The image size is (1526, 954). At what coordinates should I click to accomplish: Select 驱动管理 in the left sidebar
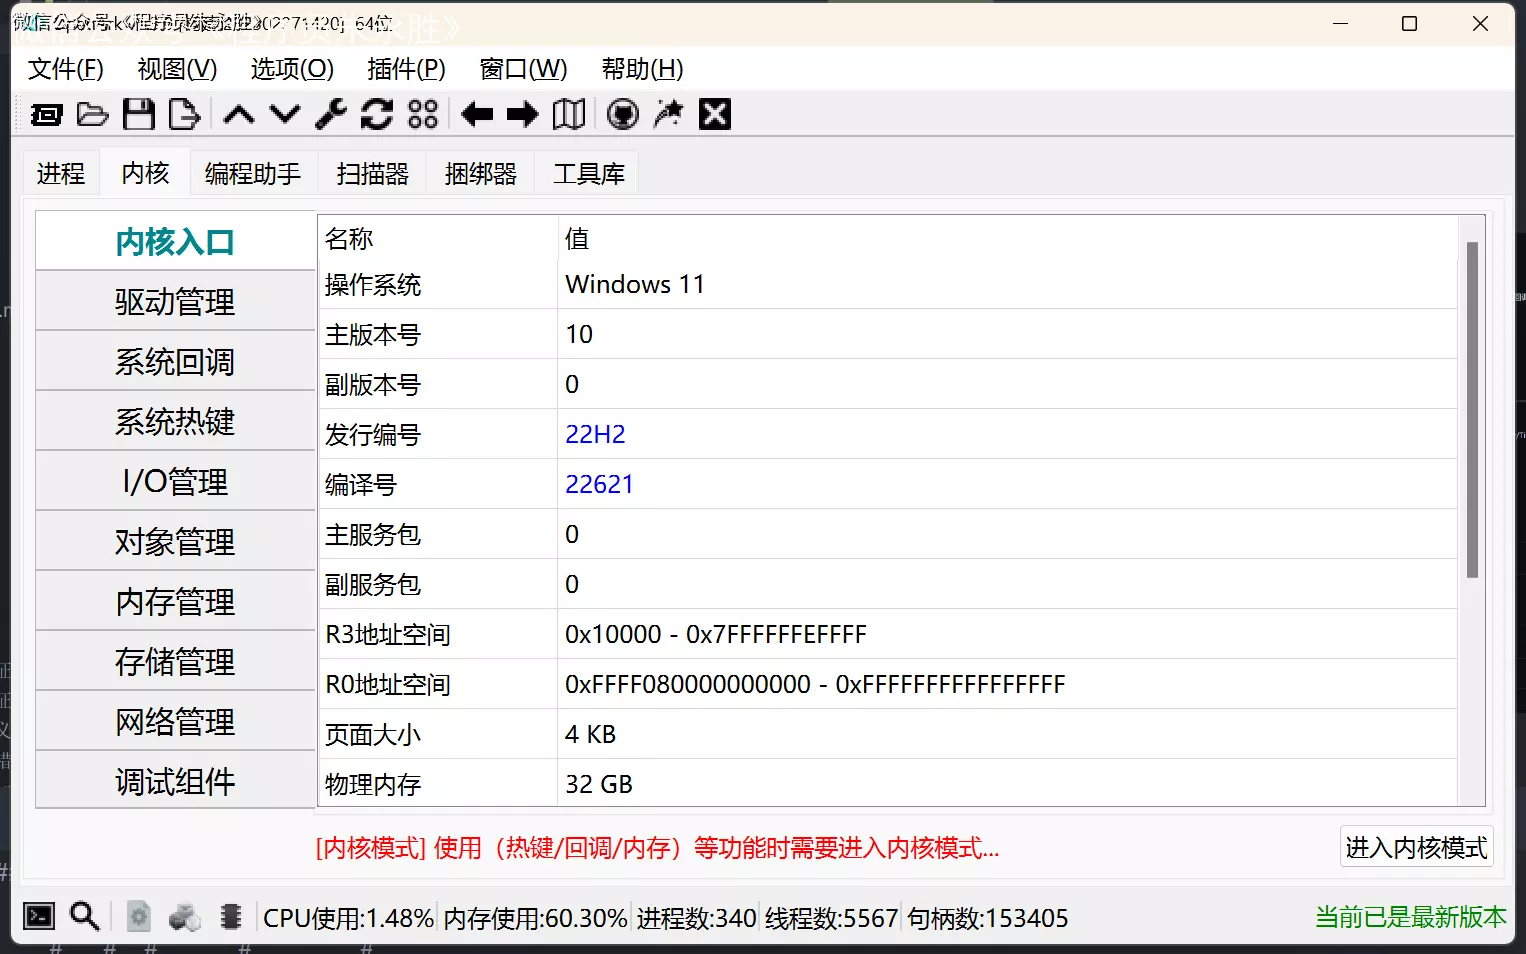pos(175,302)
